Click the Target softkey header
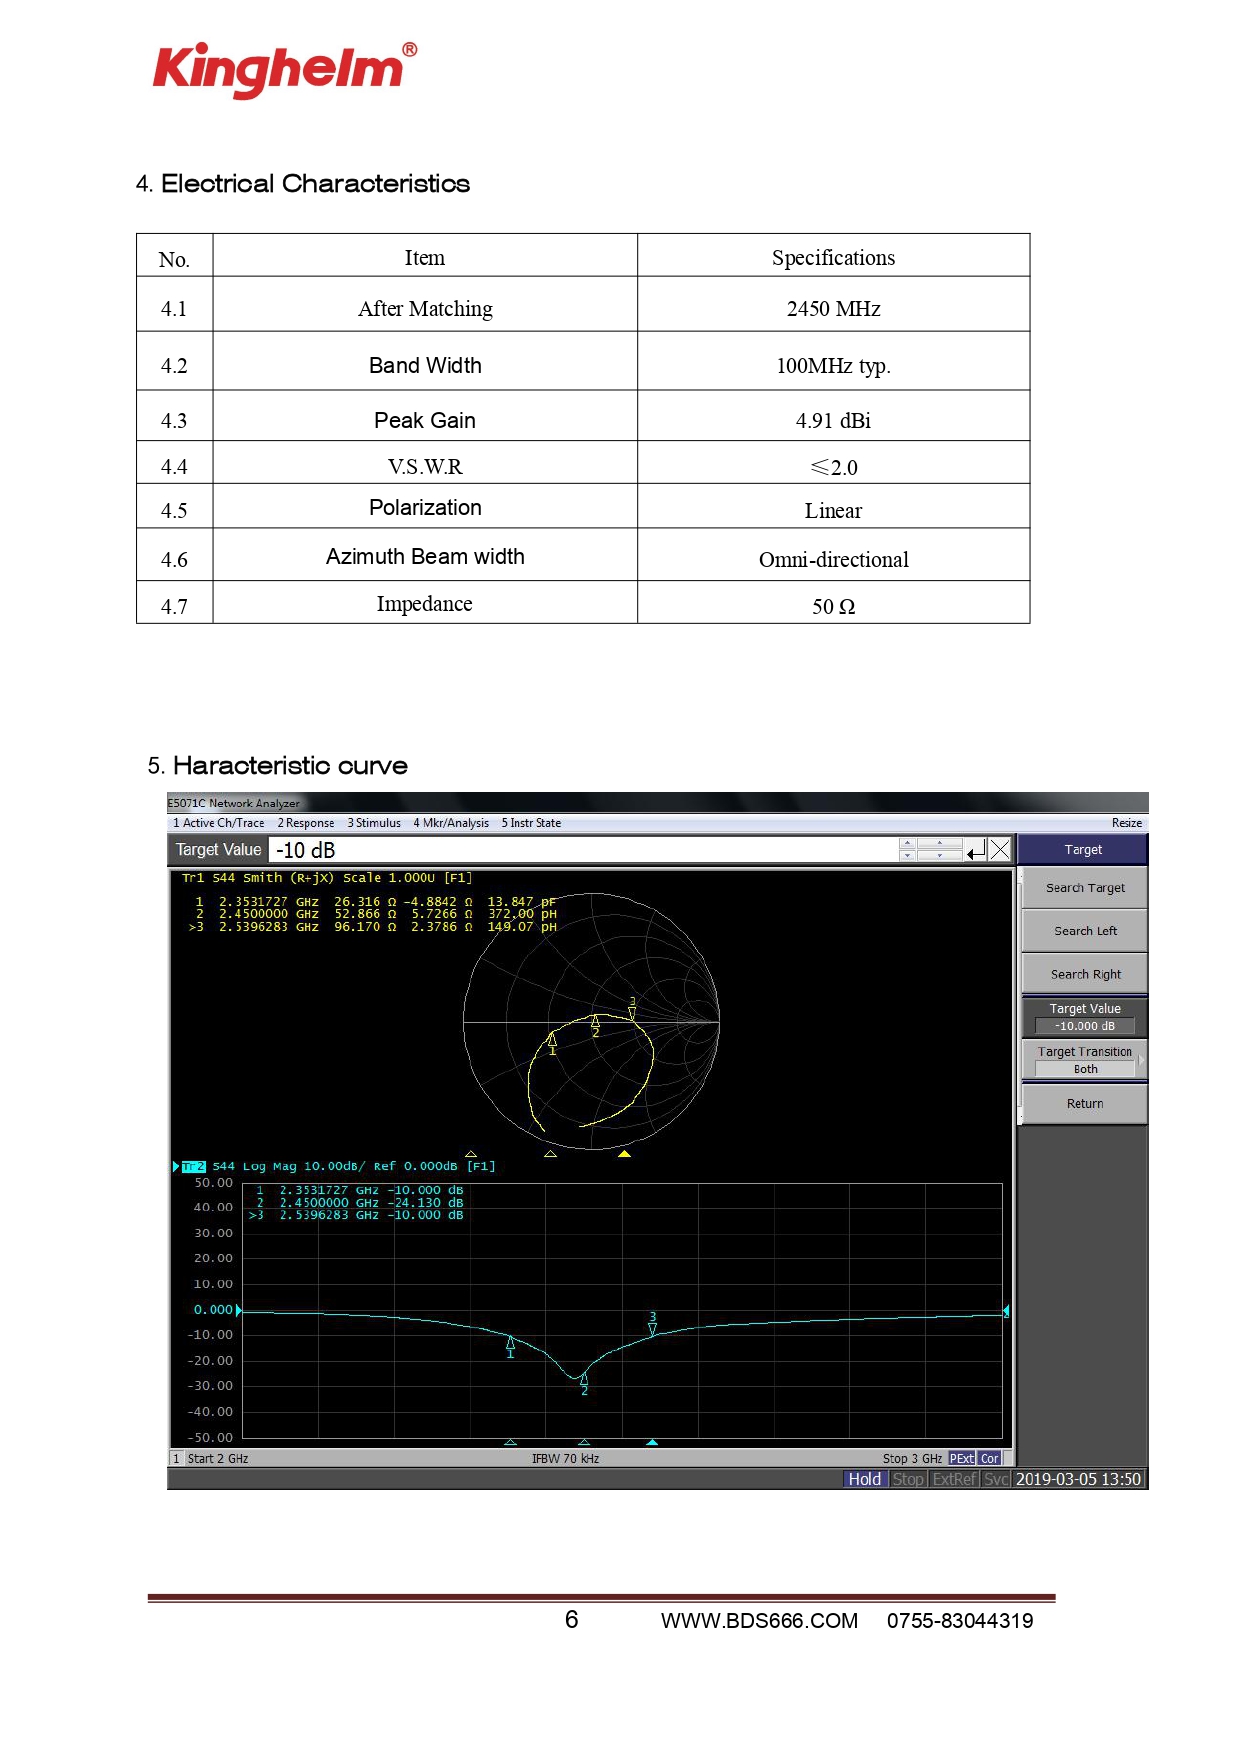The width and height of the screenshot is (1241, 1754). coord(1083,849)
